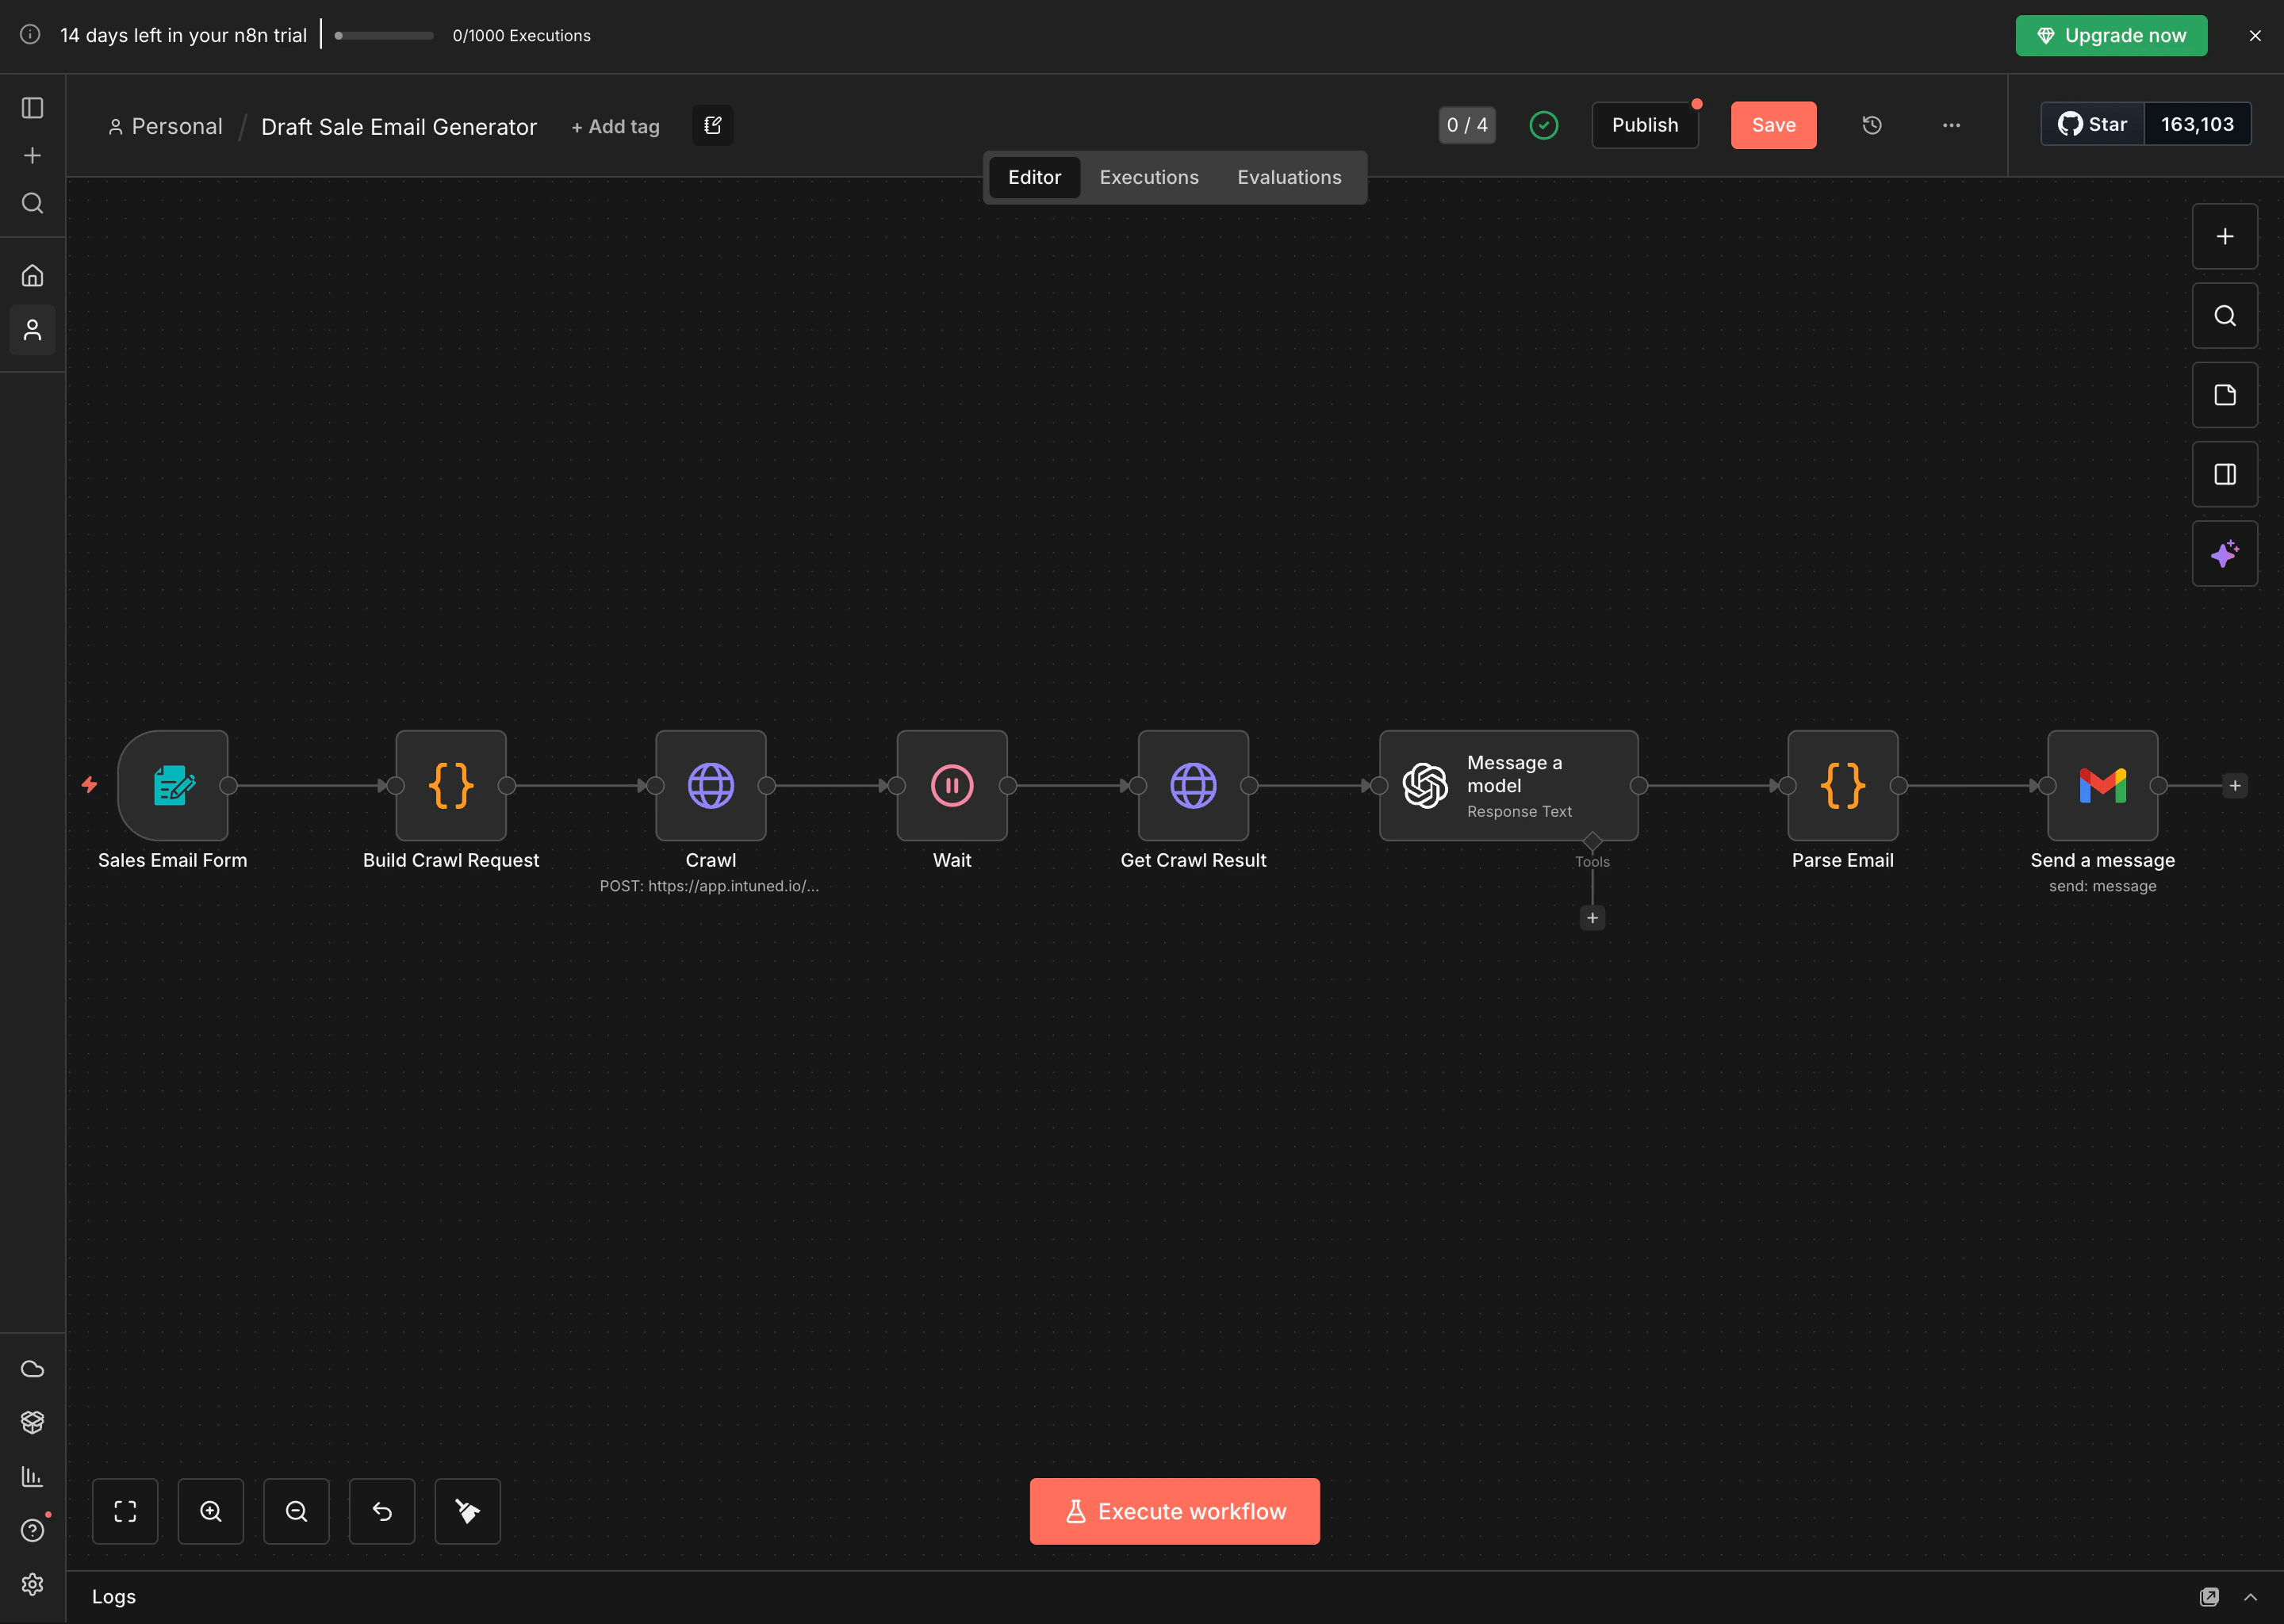Click the workflow description edit icon
Viewport: 2284px width, 1624px height.
713,125
